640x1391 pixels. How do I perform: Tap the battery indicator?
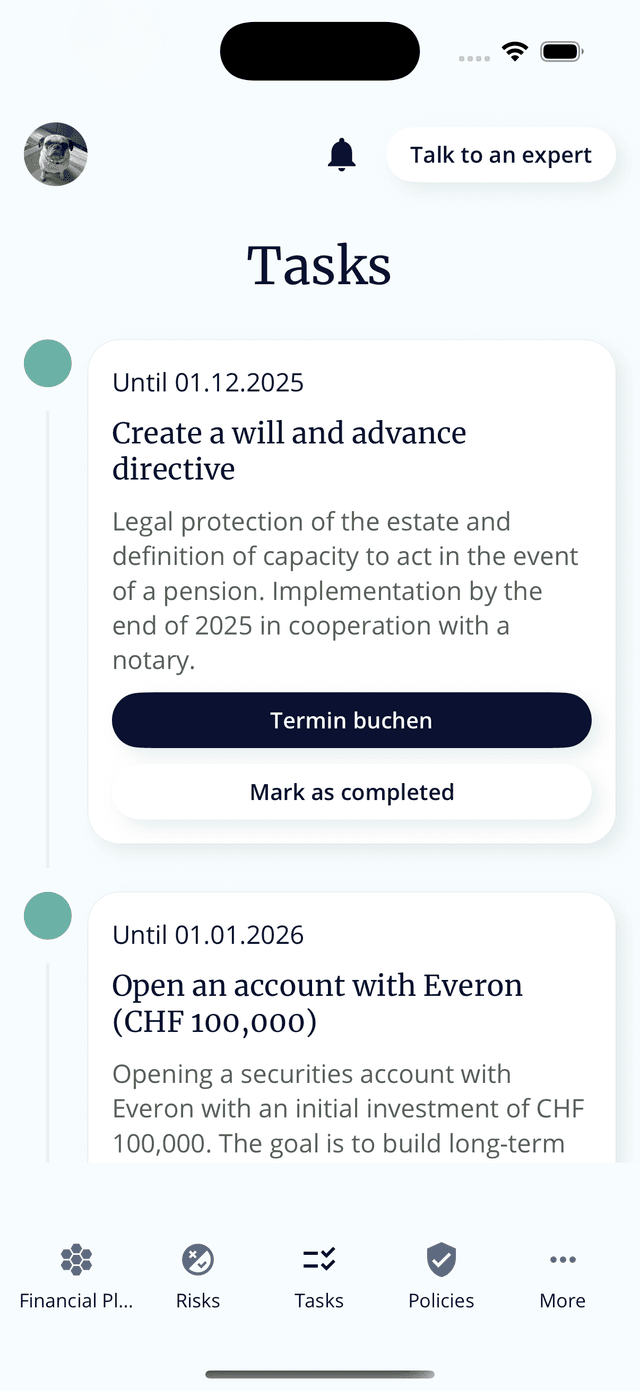pos(561,50)
